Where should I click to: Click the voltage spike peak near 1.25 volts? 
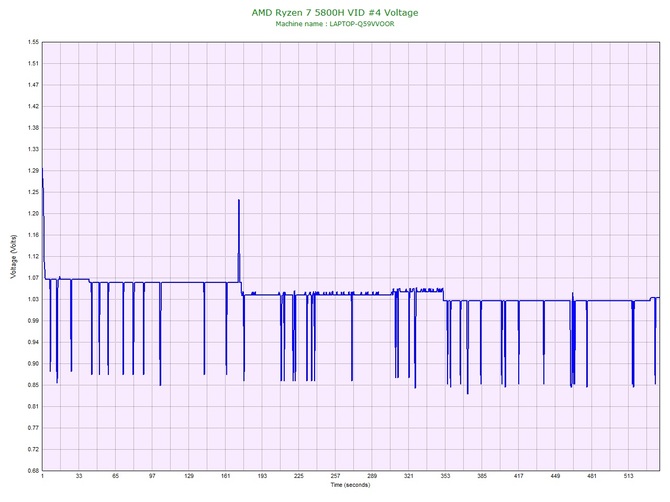[x=239, y=200]
